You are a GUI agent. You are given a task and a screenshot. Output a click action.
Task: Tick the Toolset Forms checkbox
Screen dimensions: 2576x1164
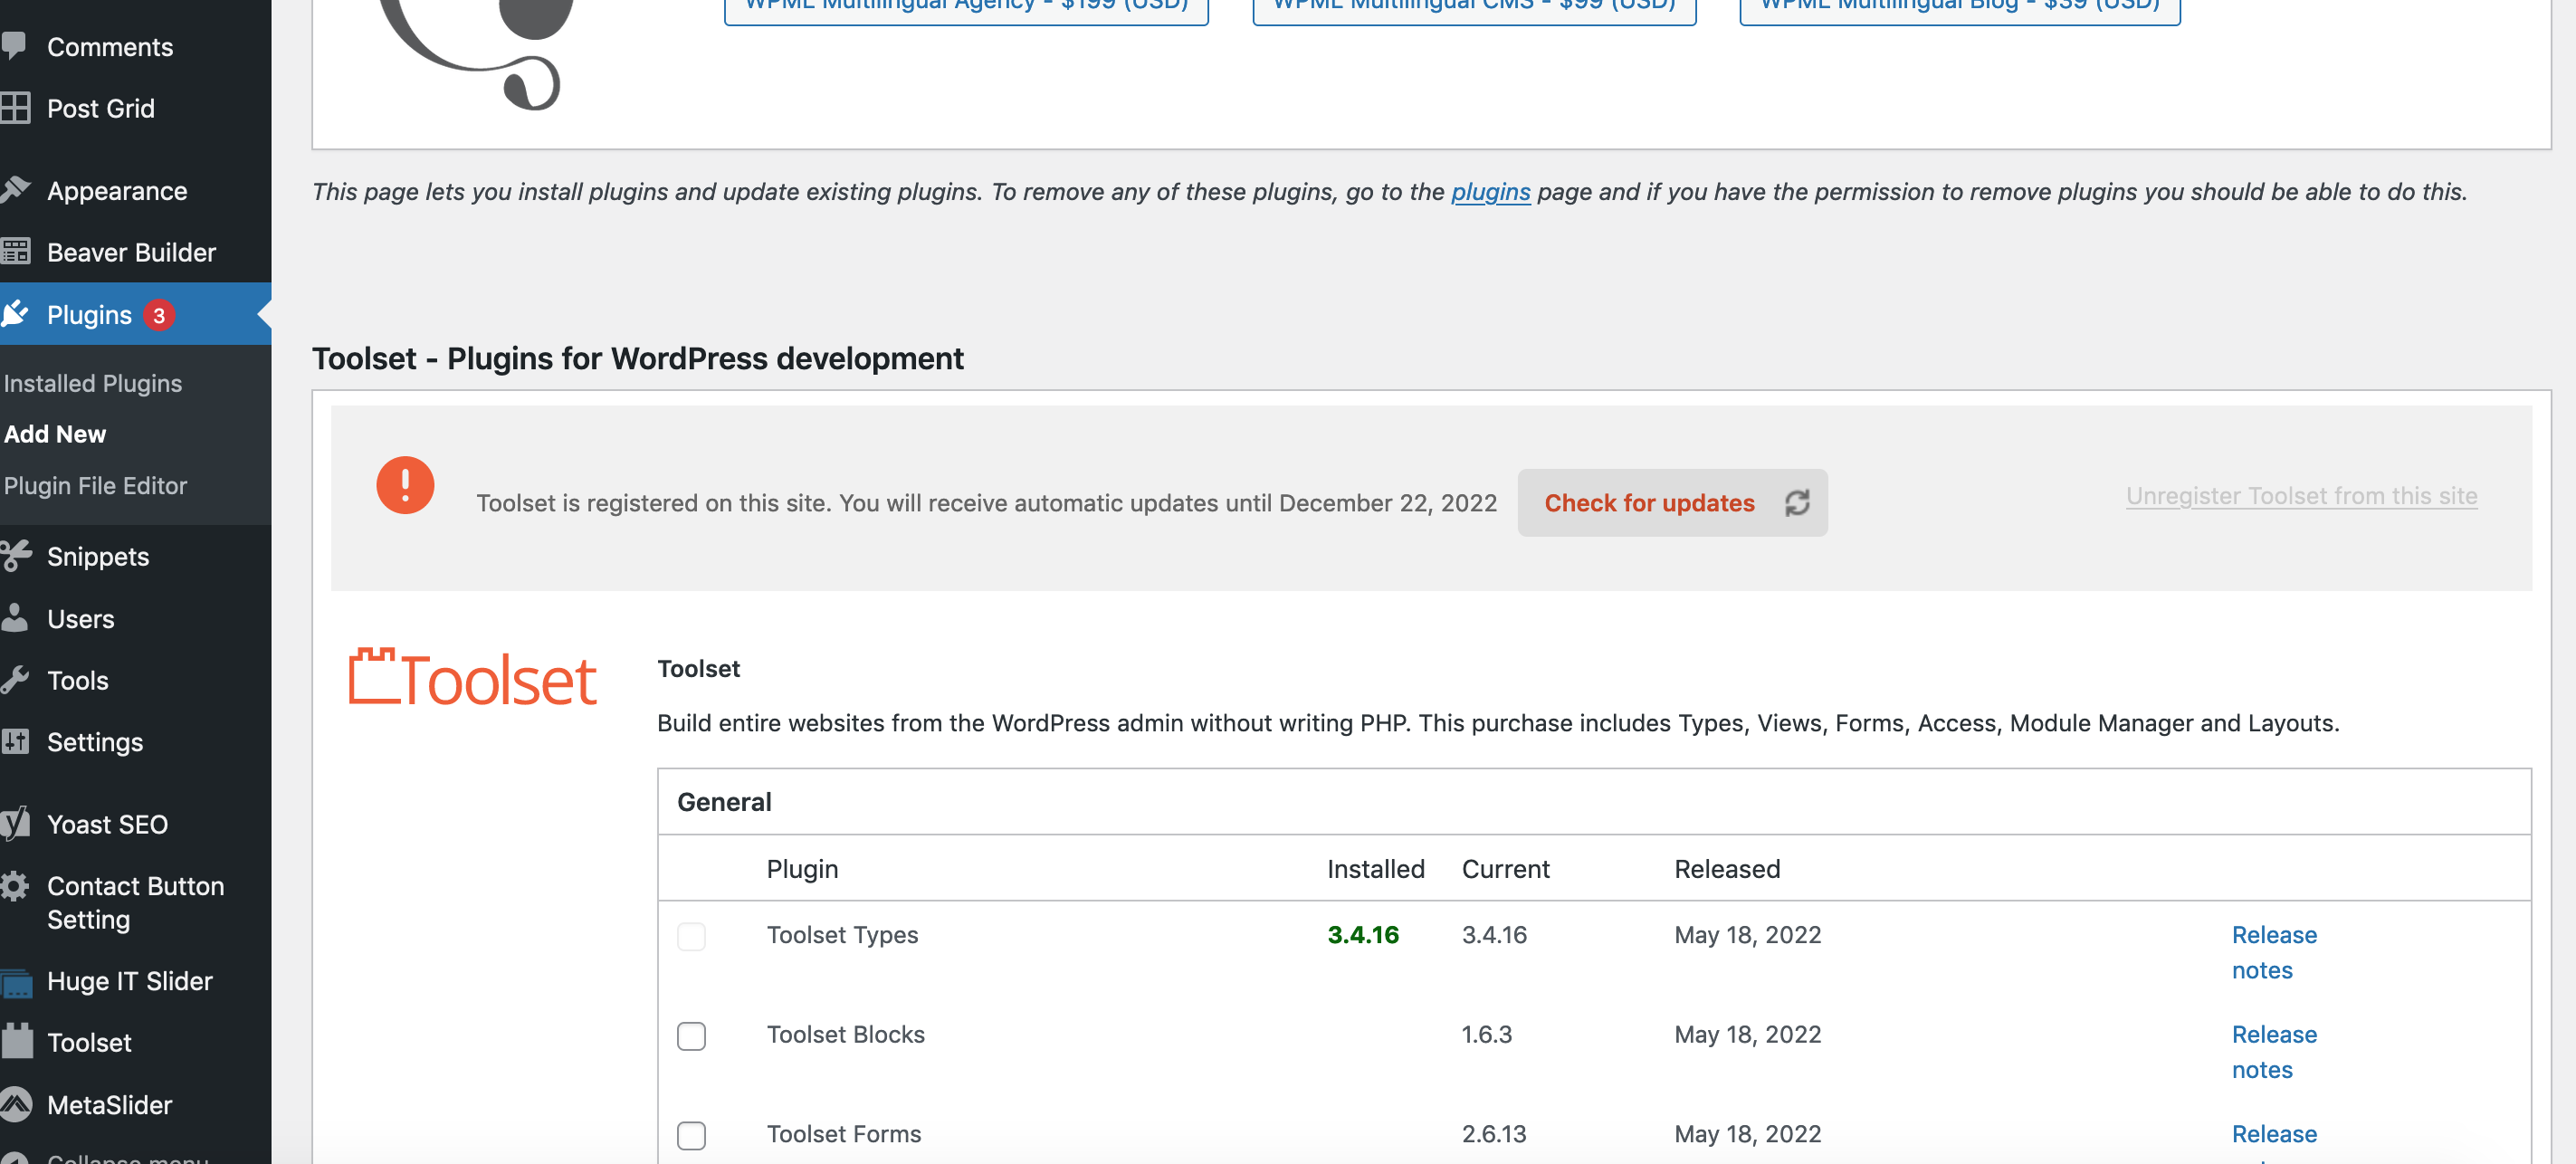coord(691,1136)
